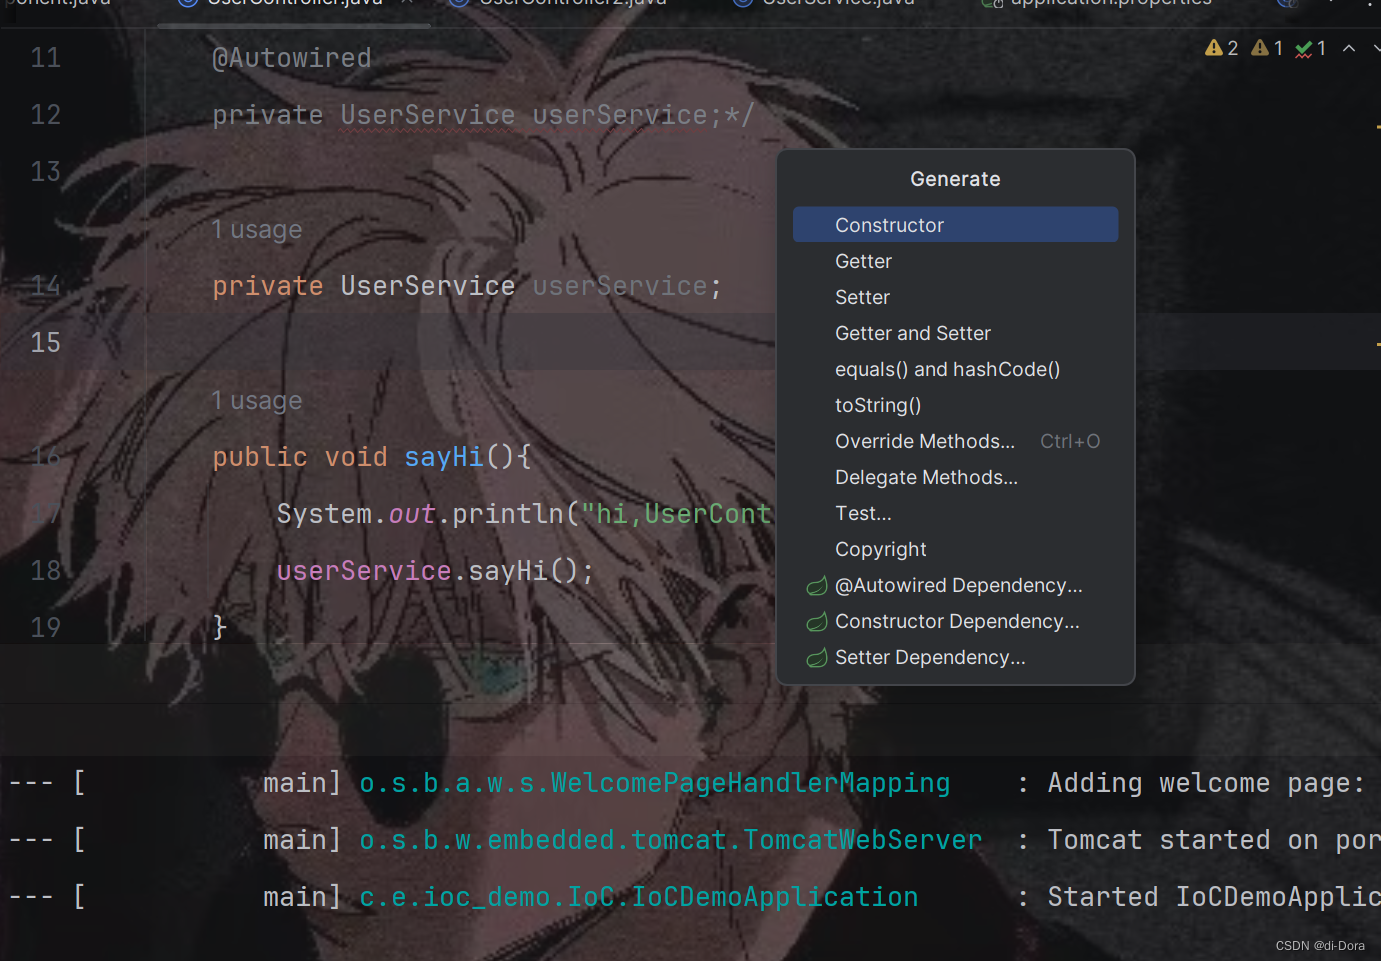Click commented 'private UserService userService;*/' line
1381x961 pixels.
tap(483, 115)
